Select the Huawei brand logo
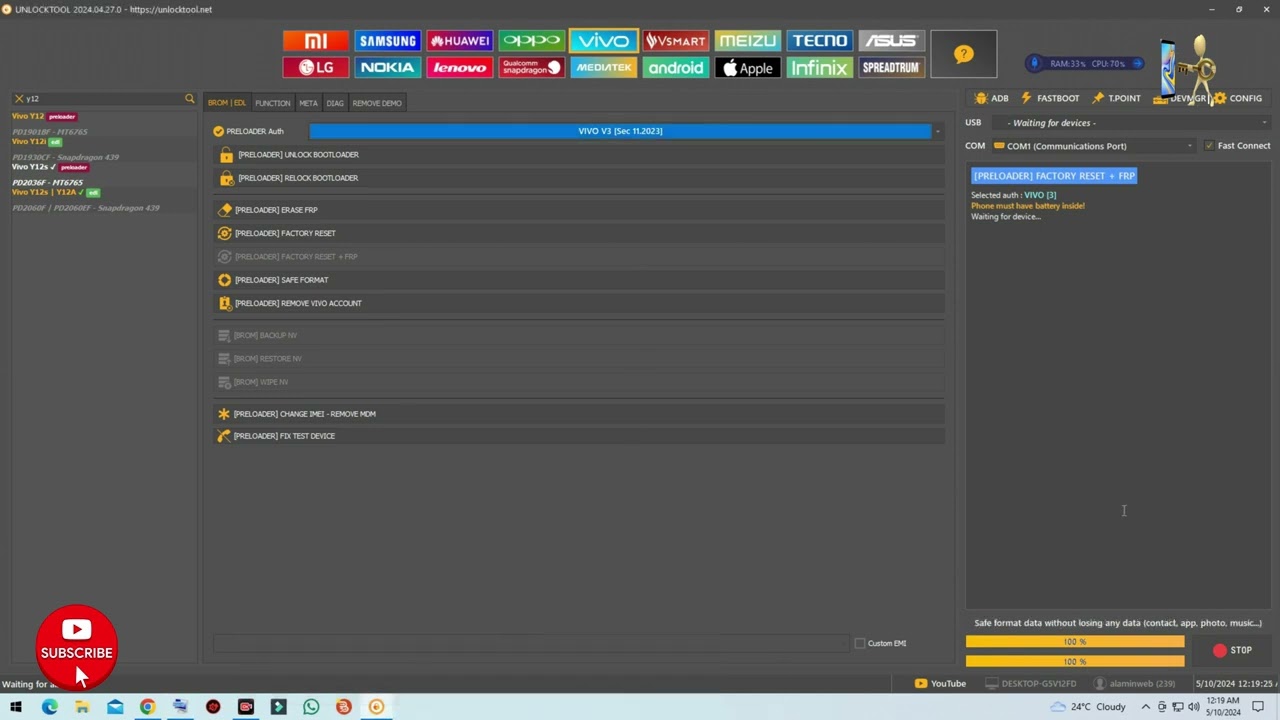The width and height of the screenshot is (1280, 720). (x=460, y=41)
